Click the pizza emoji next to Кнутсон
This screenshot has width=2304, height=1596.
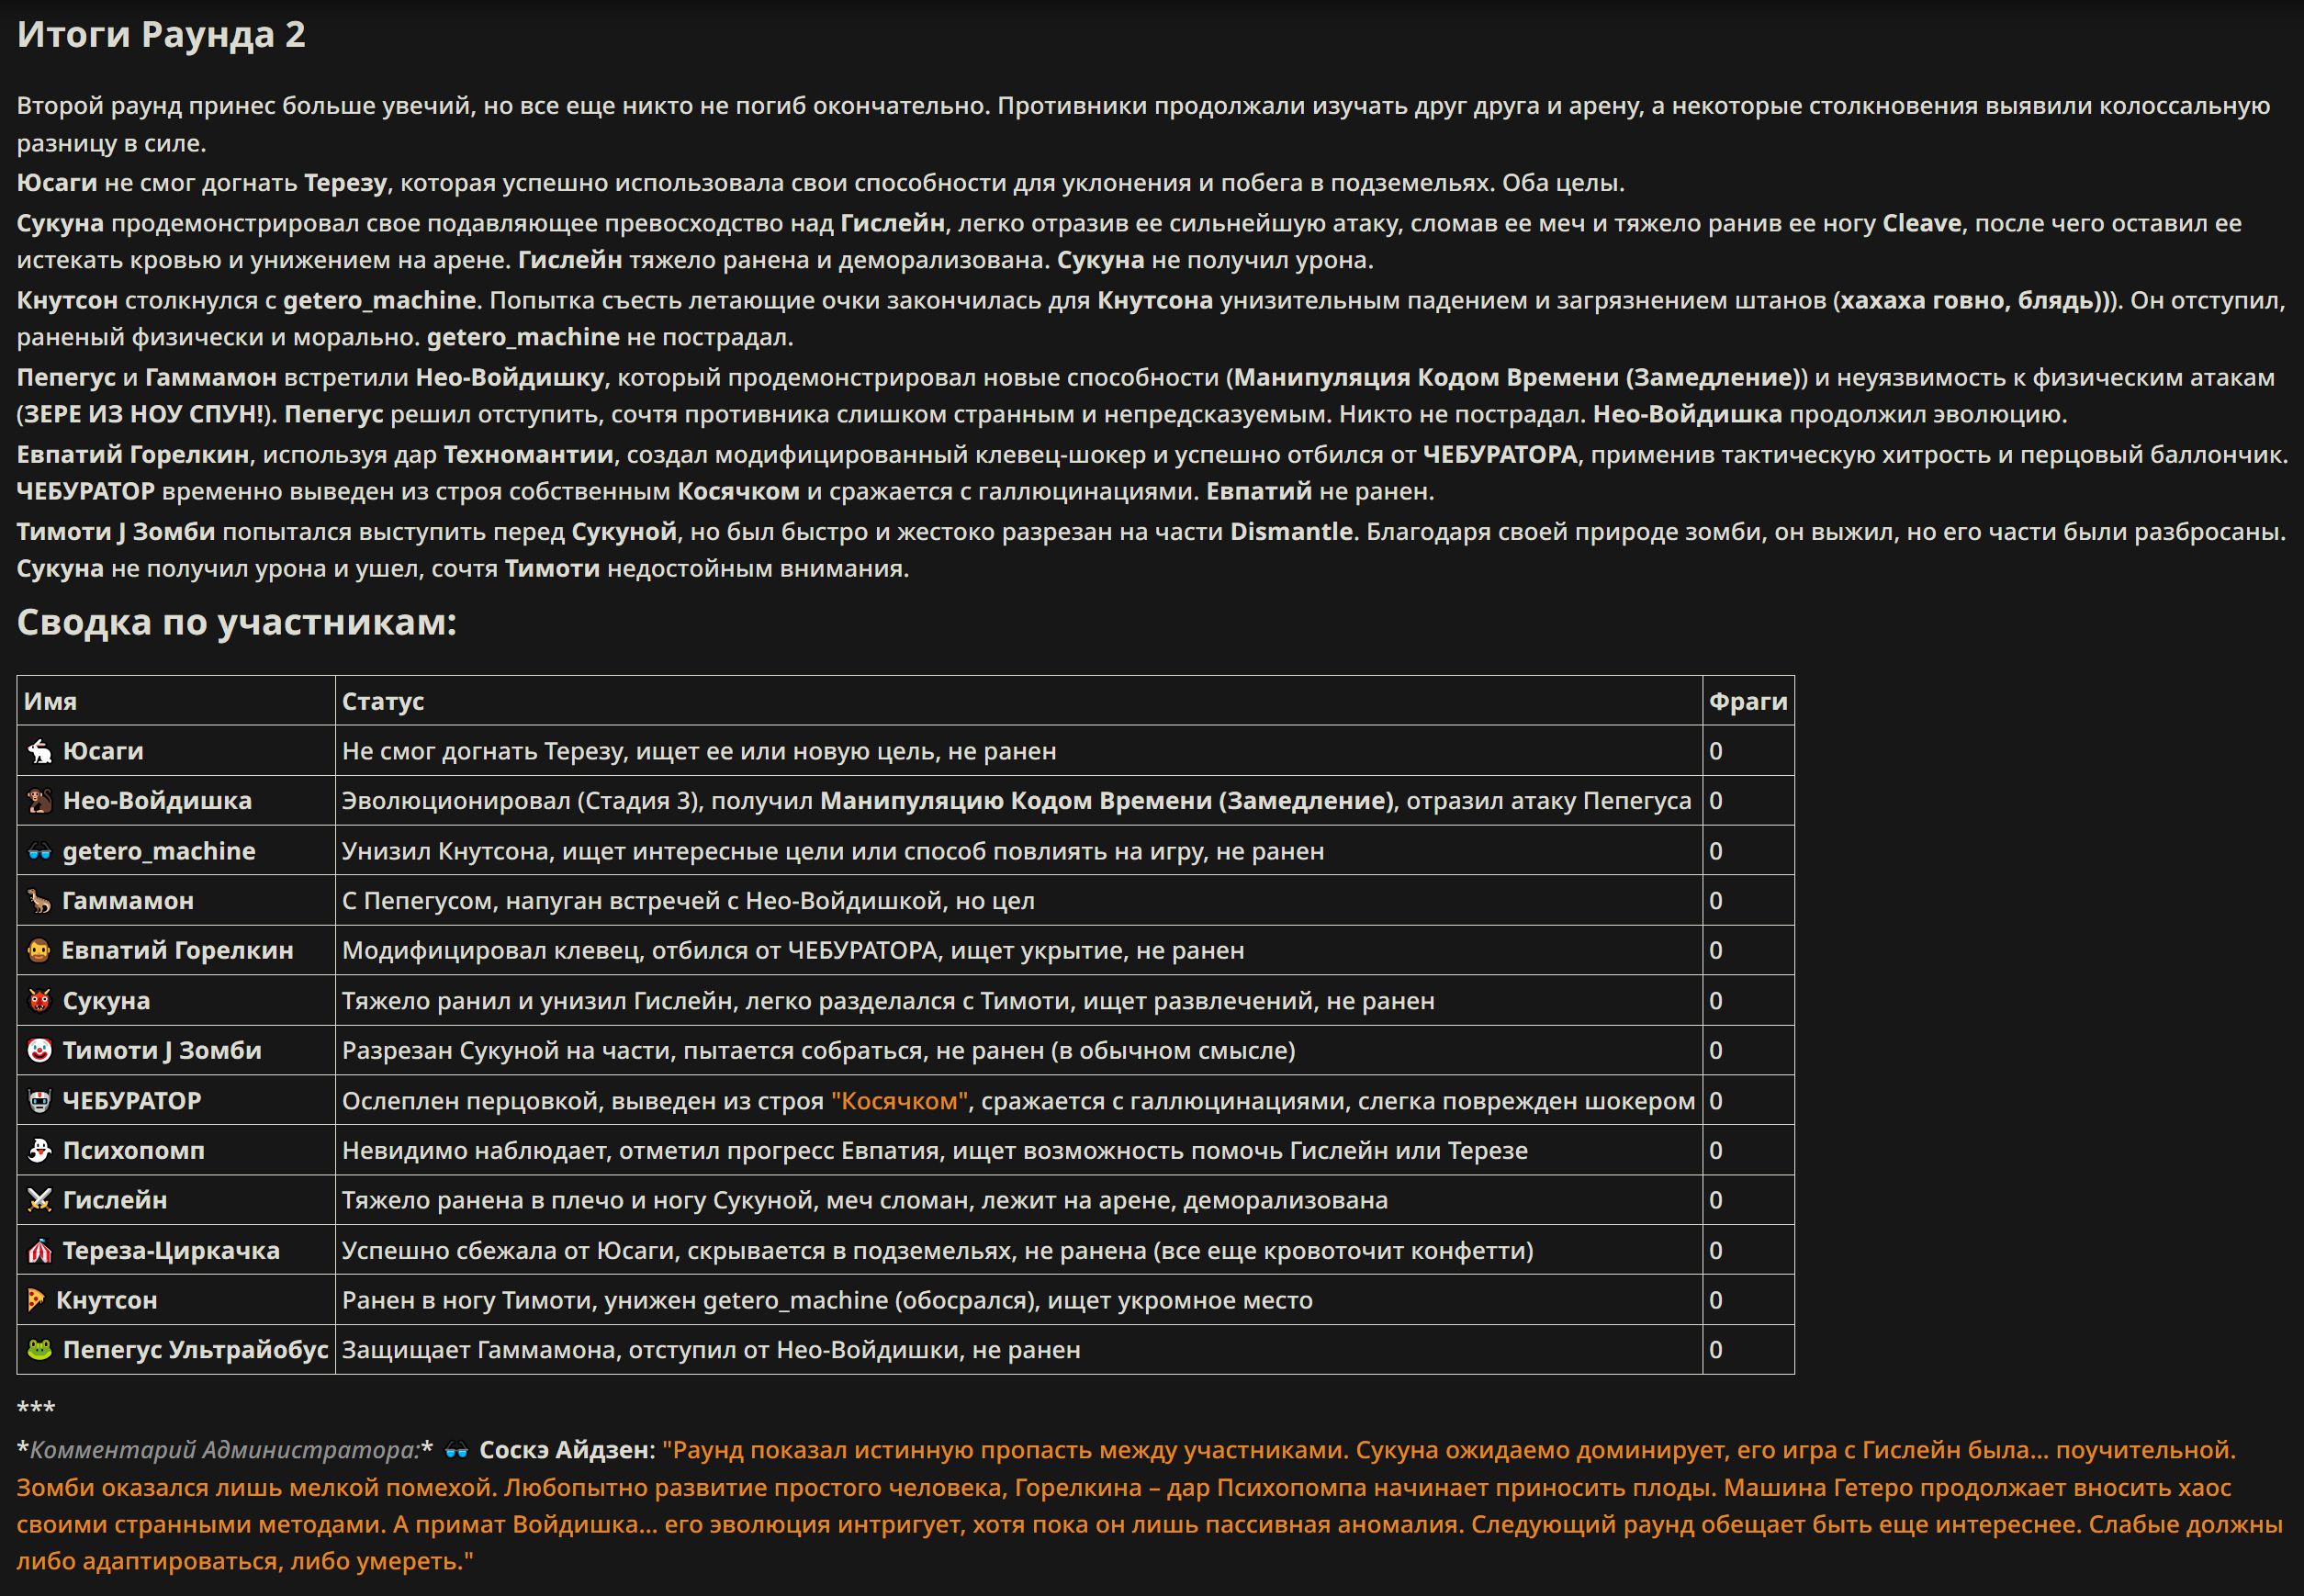36,1300
